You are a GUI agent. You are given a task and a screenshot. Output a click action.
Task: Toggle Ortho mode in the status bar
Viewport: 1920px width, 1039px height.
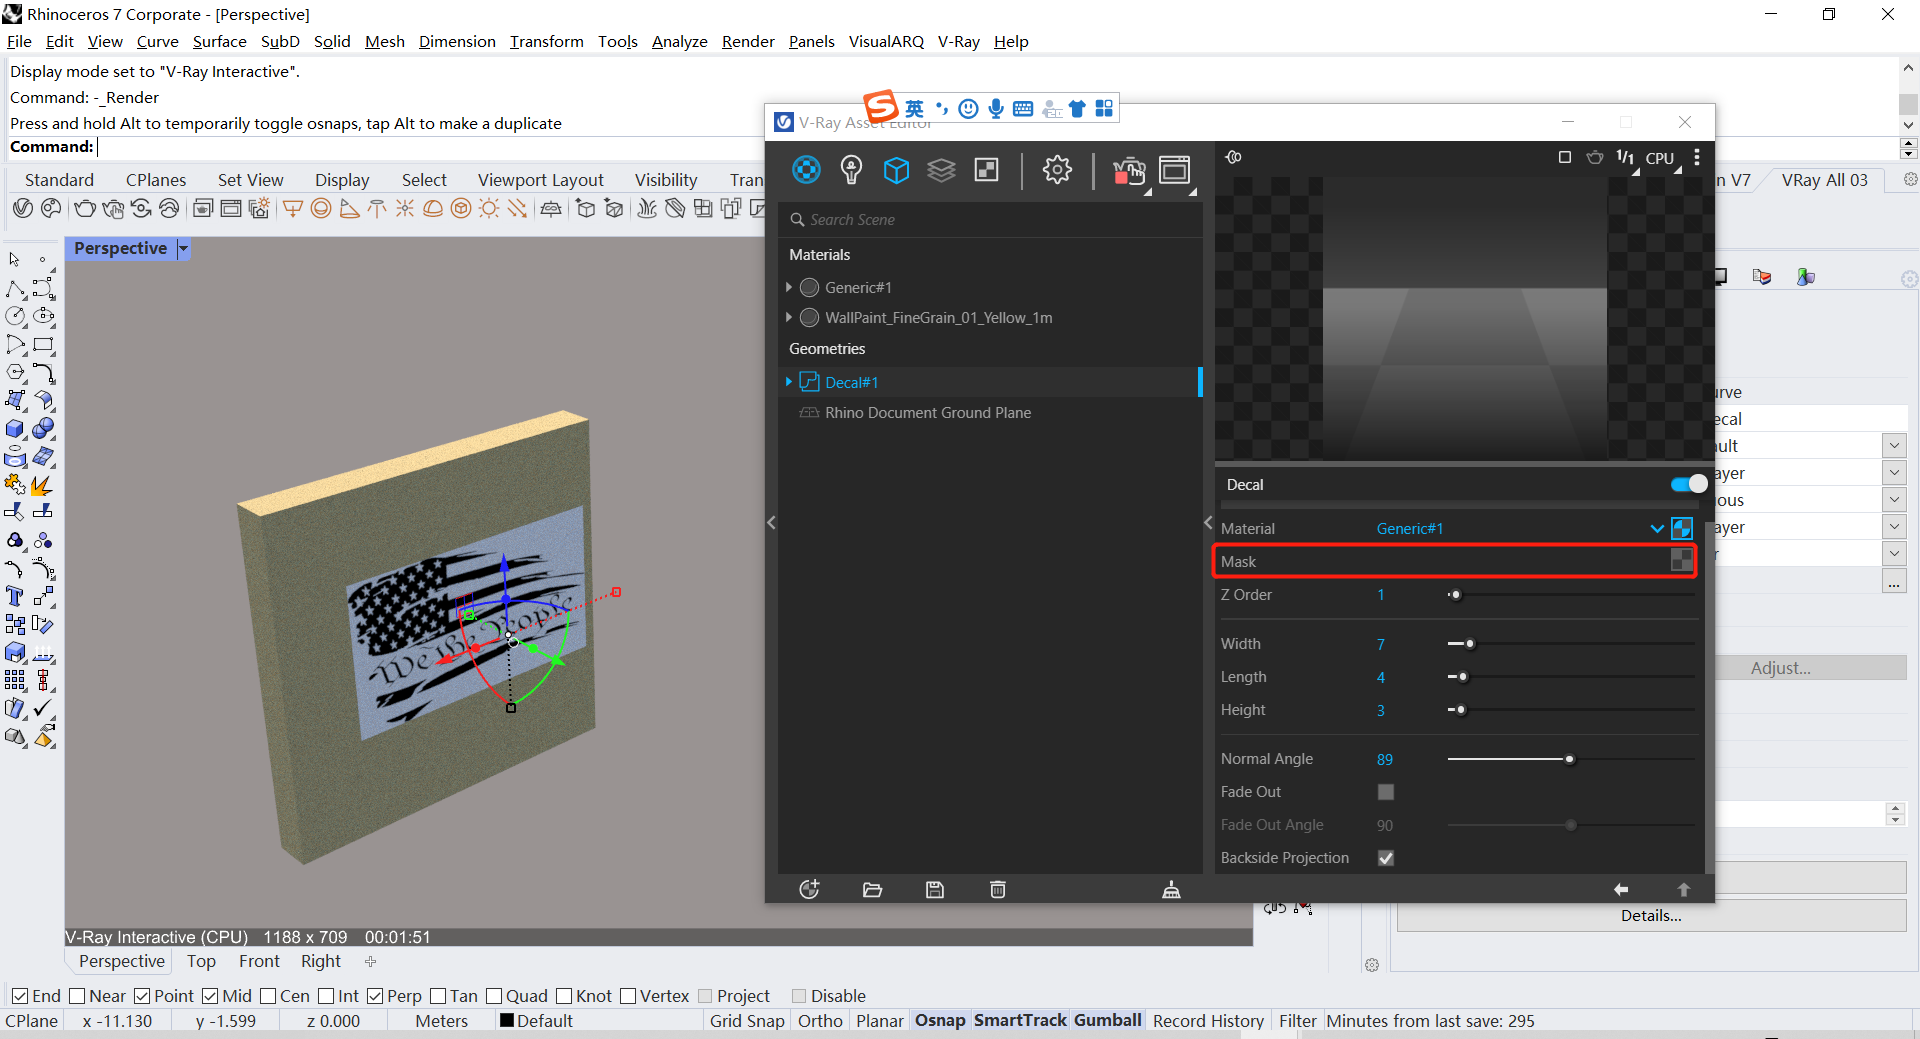pos(820,1021)
